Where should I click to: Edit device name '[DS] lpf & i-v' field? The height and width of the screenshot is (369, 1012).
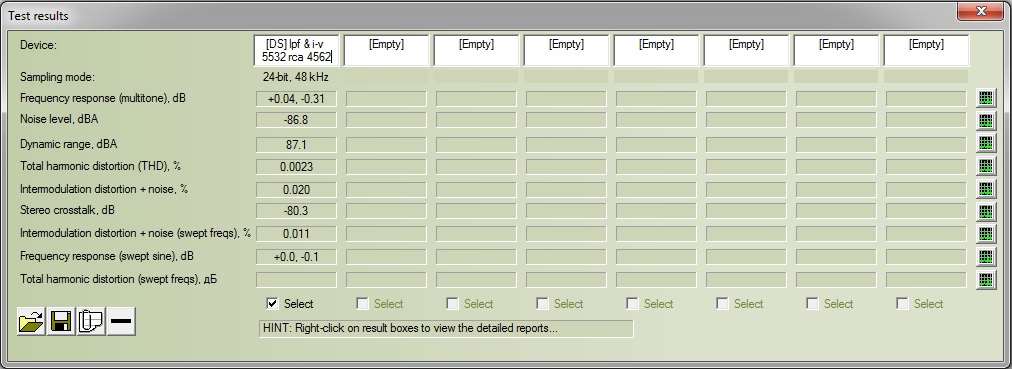pos(296,50)
